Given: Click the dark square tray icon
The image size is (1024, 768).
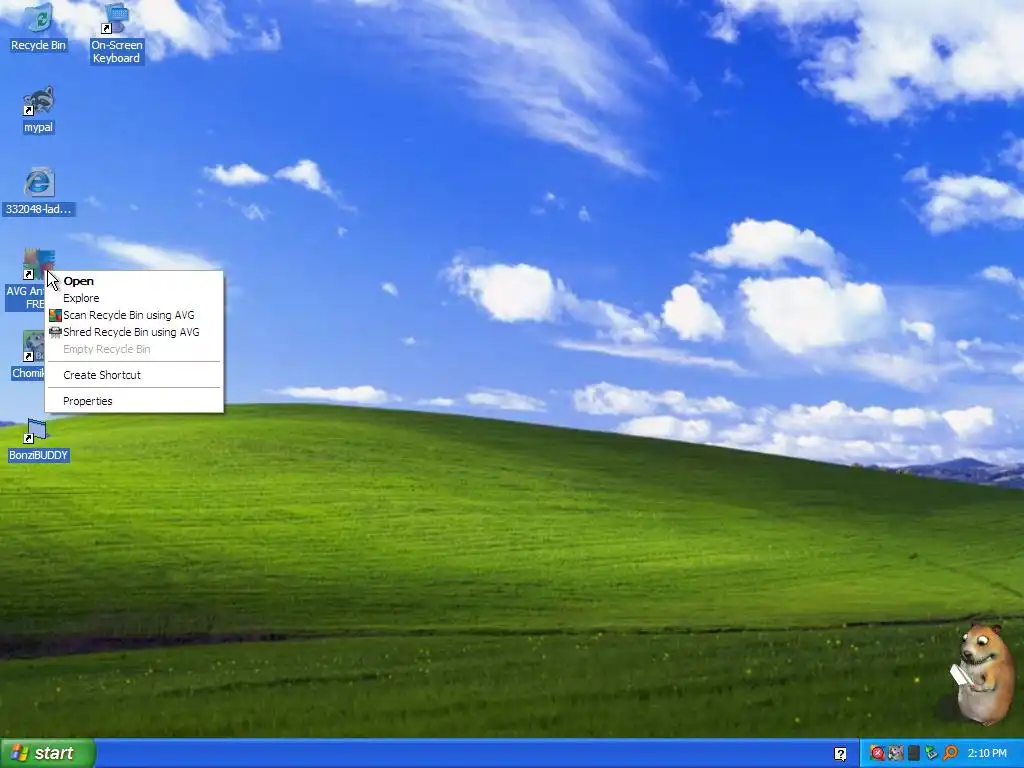Looking at the screenshot, I should [x=914, y=753].
